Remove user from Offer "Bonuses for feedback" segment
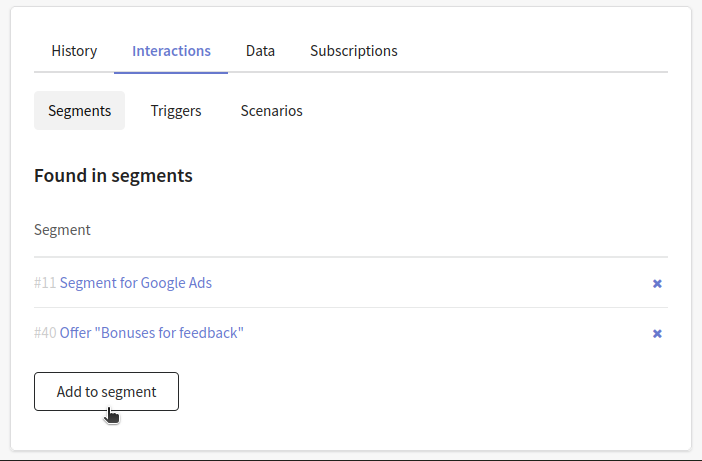The width and height of the screenshot is (702, 461). (657, 333)
